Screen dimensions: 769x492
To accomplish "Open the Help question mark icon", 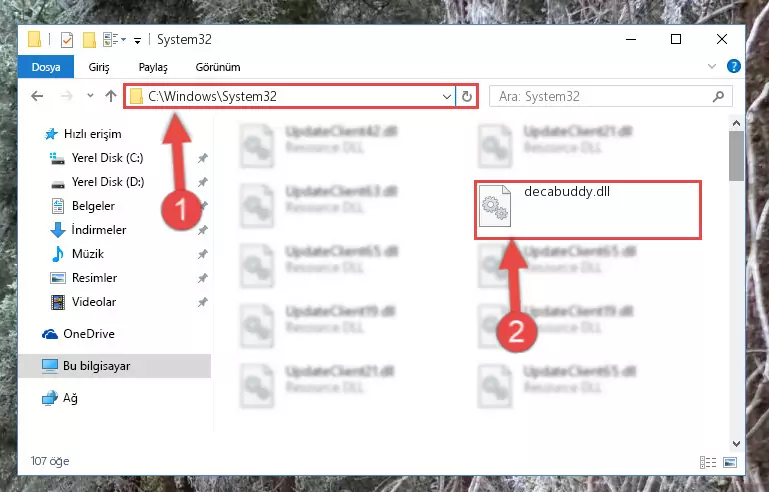I will click(734, 66).
